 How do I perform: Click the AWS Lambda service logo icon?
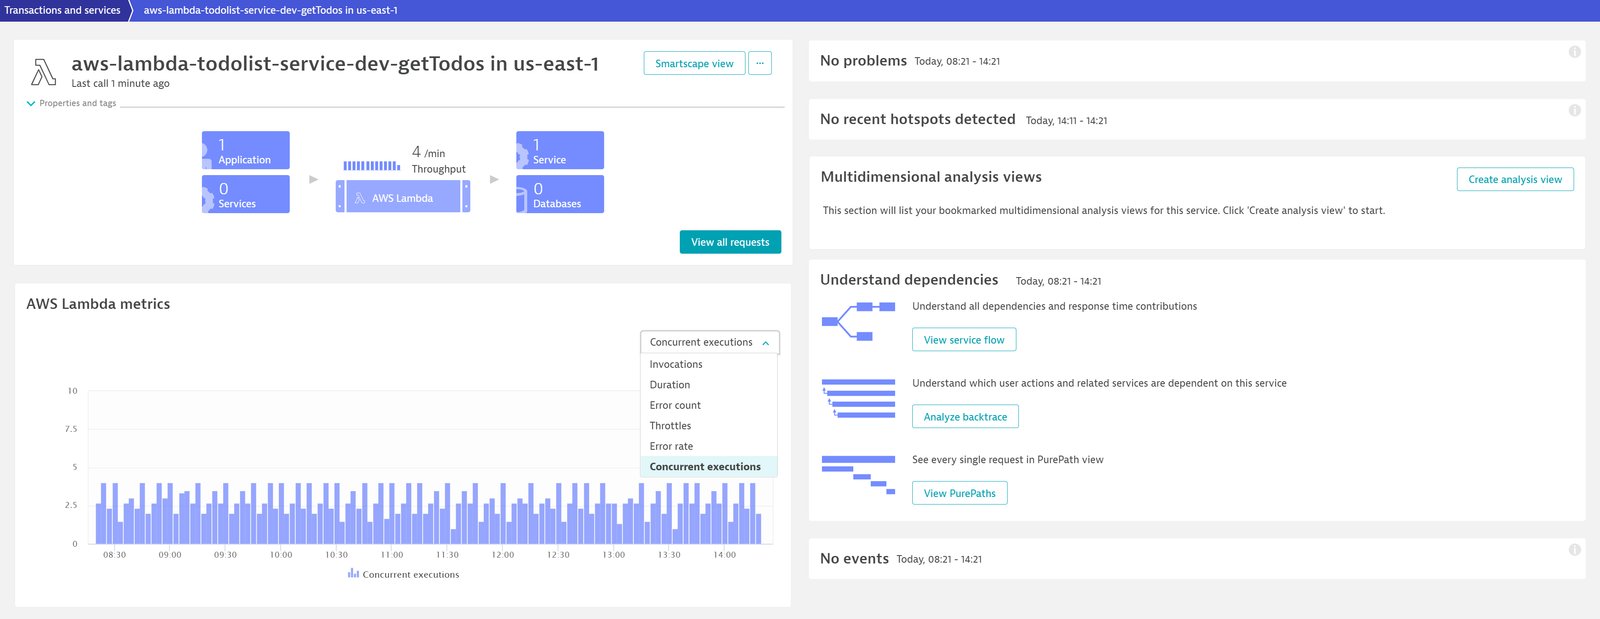pyautogui.click(x=43, y=72)
